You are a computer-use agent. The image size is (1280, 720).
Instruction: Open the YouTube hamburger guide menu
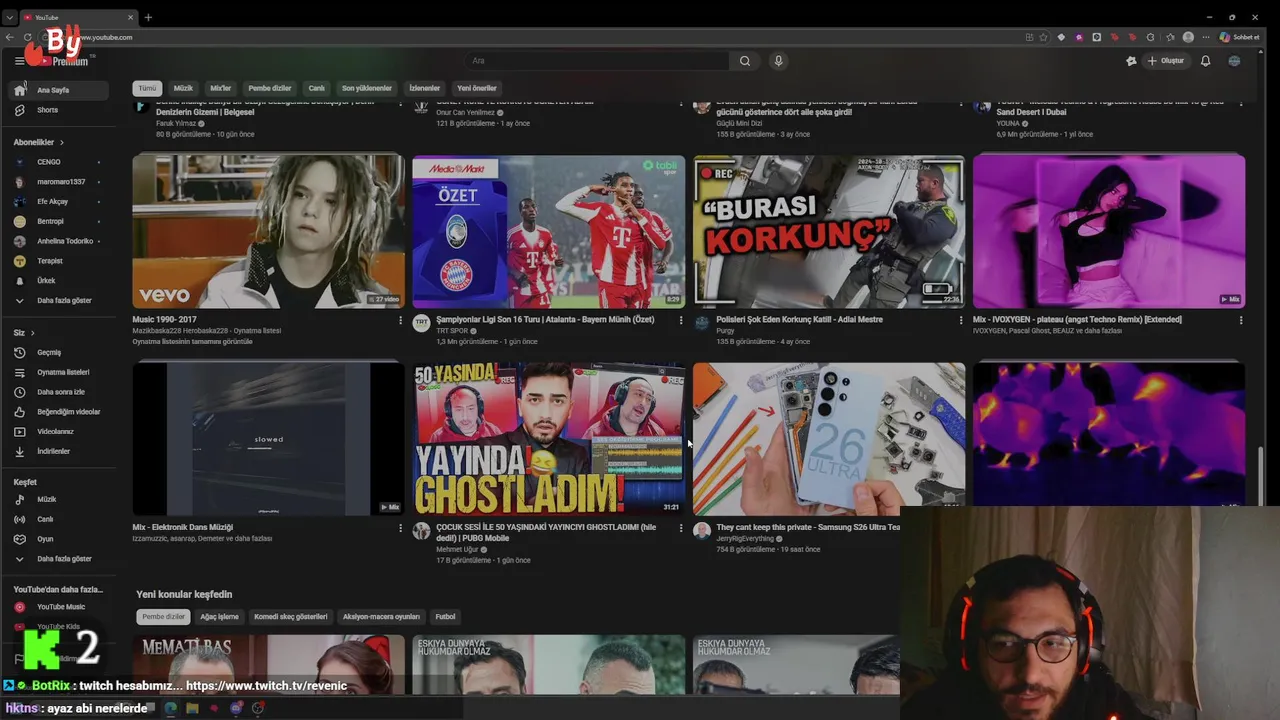19,61
